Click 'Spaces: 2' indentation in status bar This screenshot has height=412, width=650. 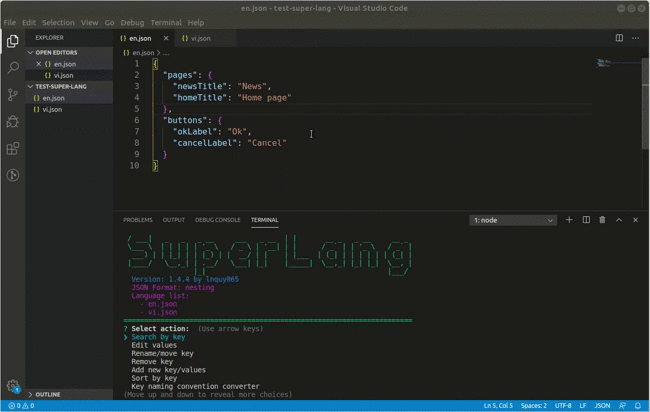click(534, 406)
